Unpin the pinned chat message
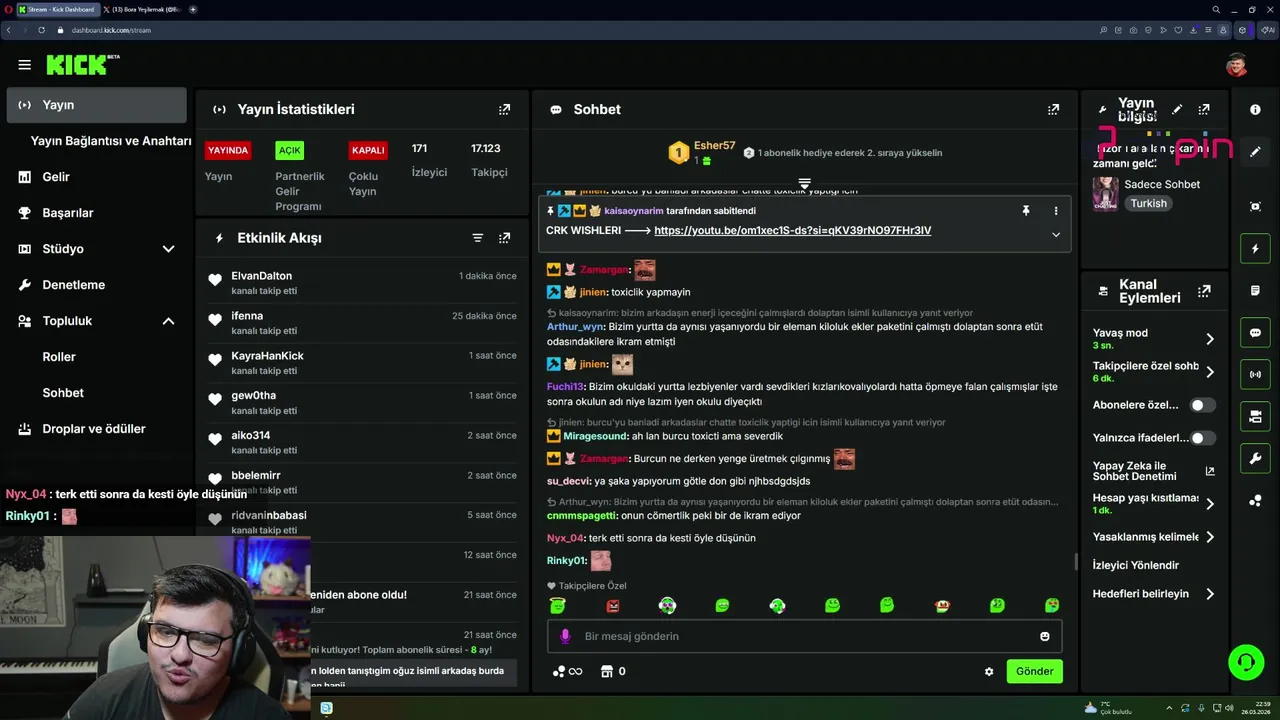This screenshot has width=1280, height=720. click(x=1025, y=211)
